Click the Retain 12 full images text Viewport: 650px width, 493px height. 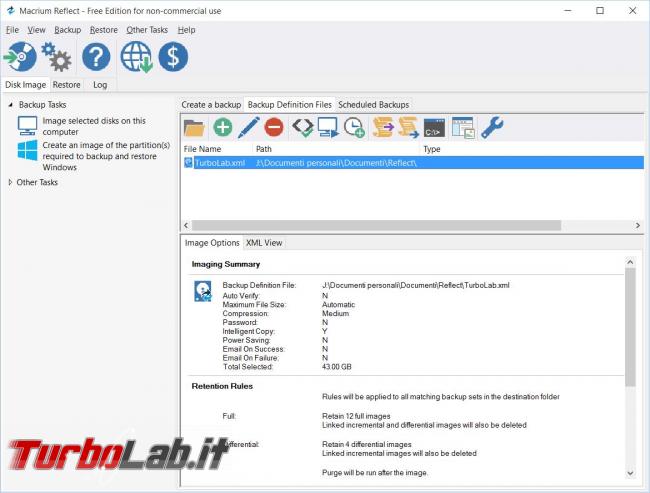pyautogui.click(x=356, y=416)
